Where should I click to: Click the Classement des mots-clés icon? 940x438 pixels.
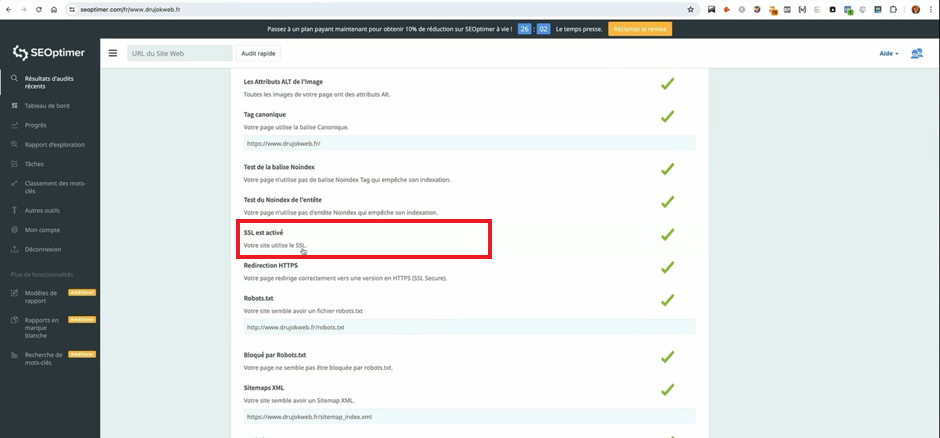click(14, 183)
